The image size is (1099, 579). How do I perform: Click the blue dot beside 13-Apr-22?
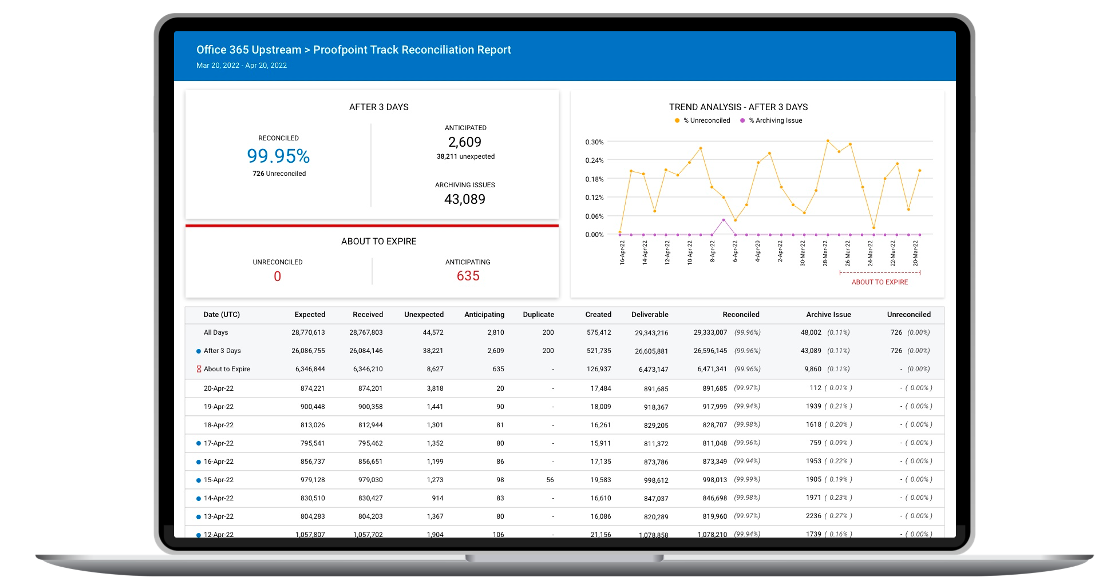pyautogui.click(x=198, y=515)
